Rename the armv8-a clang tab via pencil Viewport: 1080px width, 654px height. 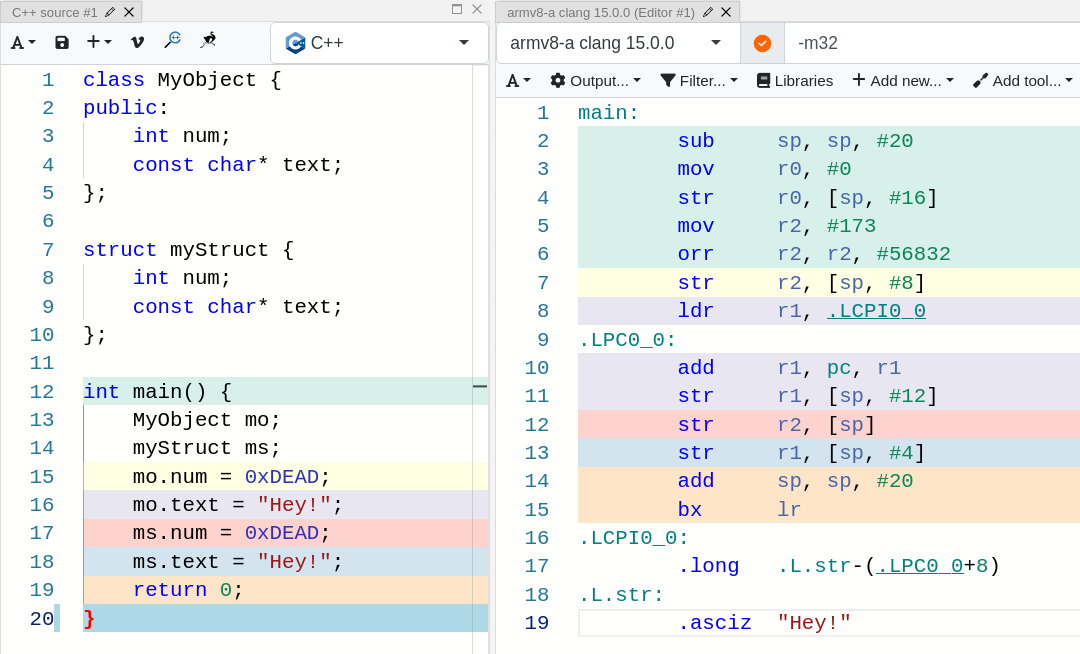tap(708, 12)
